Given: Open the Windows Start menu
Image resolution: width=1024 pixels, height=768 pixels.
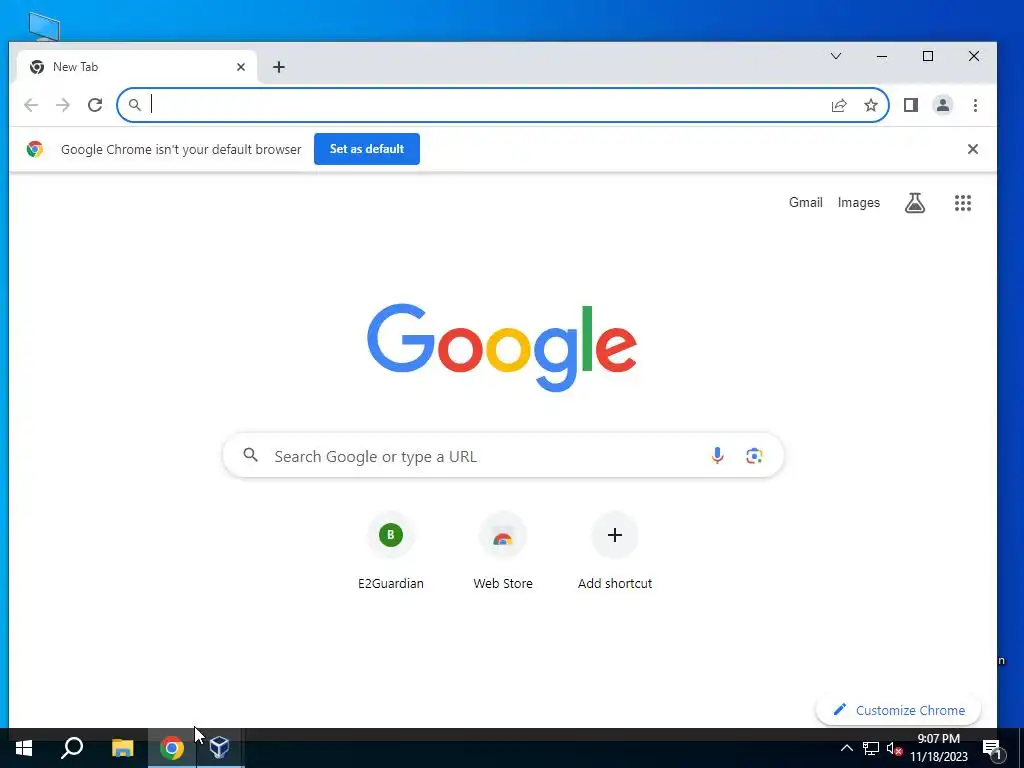Looking at the screenshot, I should click(x=24, y=748).
